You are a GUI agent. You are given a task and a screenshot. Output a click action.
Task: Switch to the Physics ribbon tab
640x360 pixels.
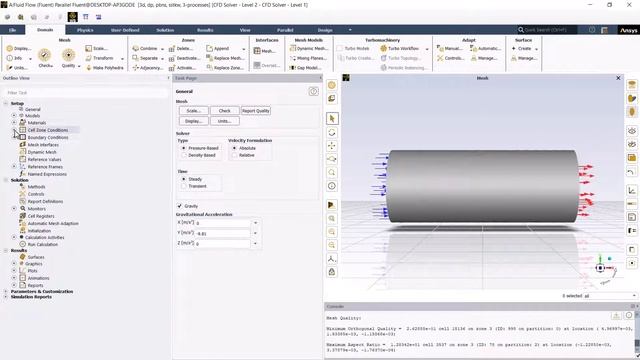click(x=85, y=30)
